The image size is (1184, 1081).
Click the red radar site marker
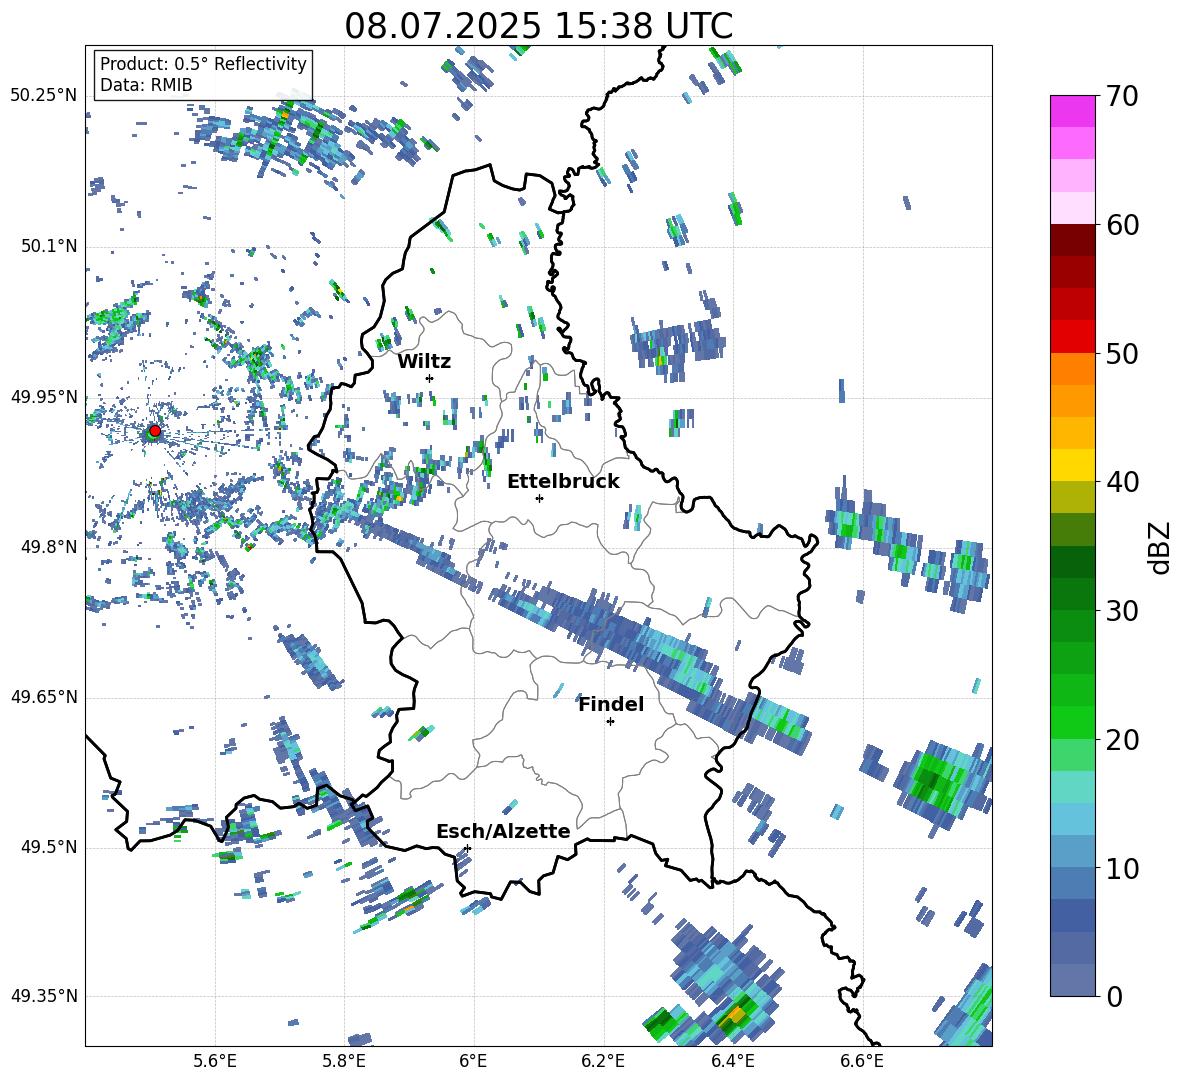pyautogui.click(x=155, y=430)
